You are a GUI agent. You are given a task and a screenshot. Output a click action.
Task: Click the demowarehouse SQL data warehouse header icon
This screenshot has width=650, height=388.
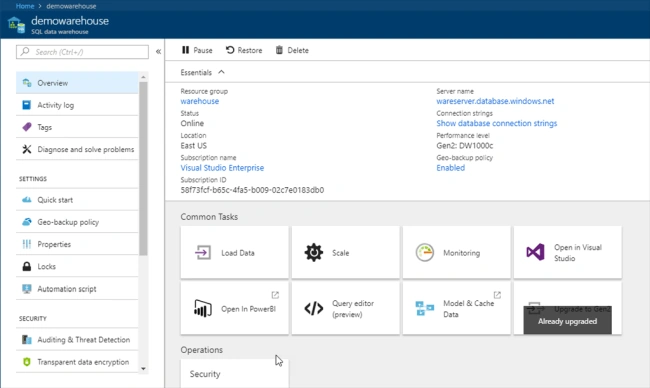click(x=16, y=25)
